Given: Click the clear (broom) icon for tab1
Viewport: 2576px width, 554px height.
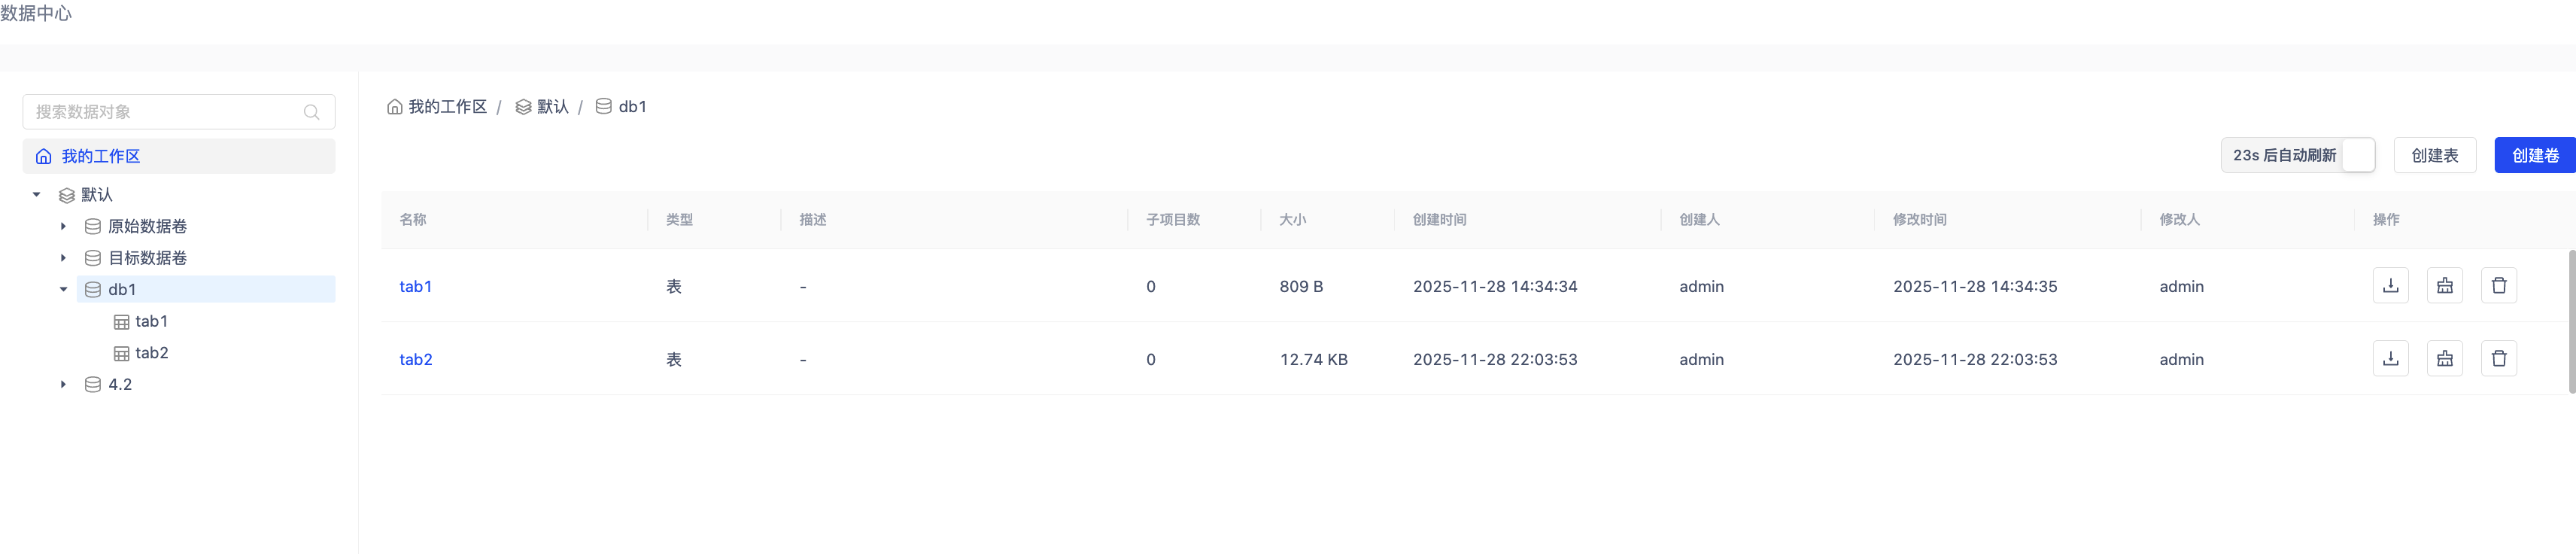Looking at the screenshot, I should click(2444, 286).
